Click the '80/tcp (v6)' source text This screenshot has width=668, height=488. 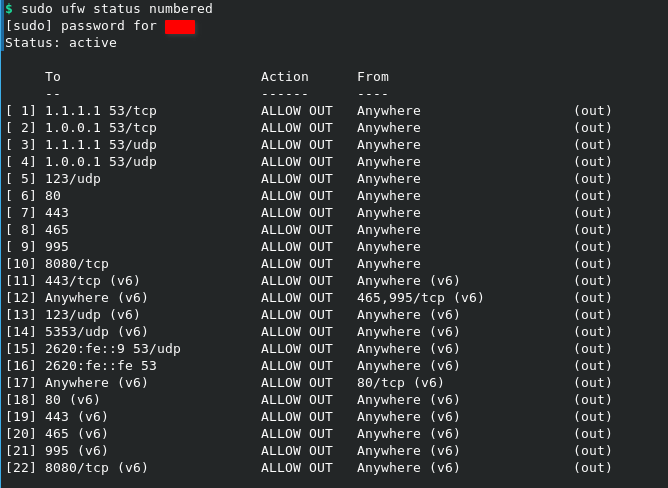[400, 383]
